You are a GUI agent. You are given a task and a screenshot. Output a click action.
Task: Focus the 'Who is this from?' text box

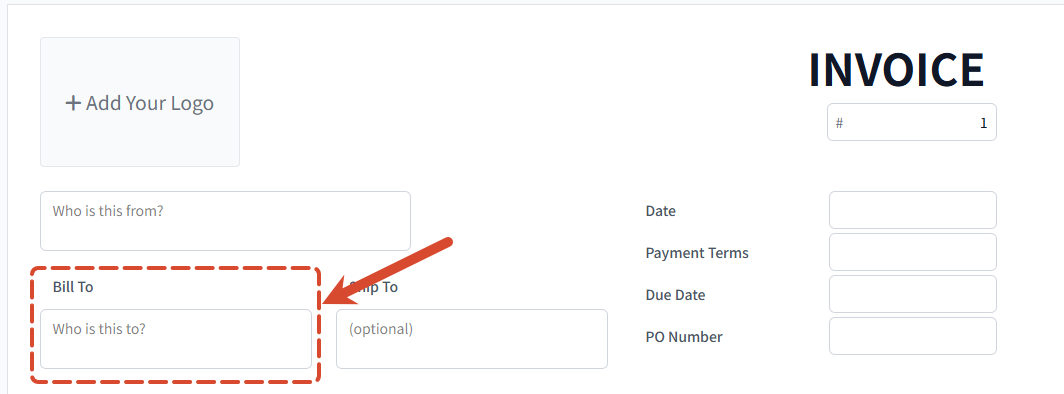click(225, 221)
